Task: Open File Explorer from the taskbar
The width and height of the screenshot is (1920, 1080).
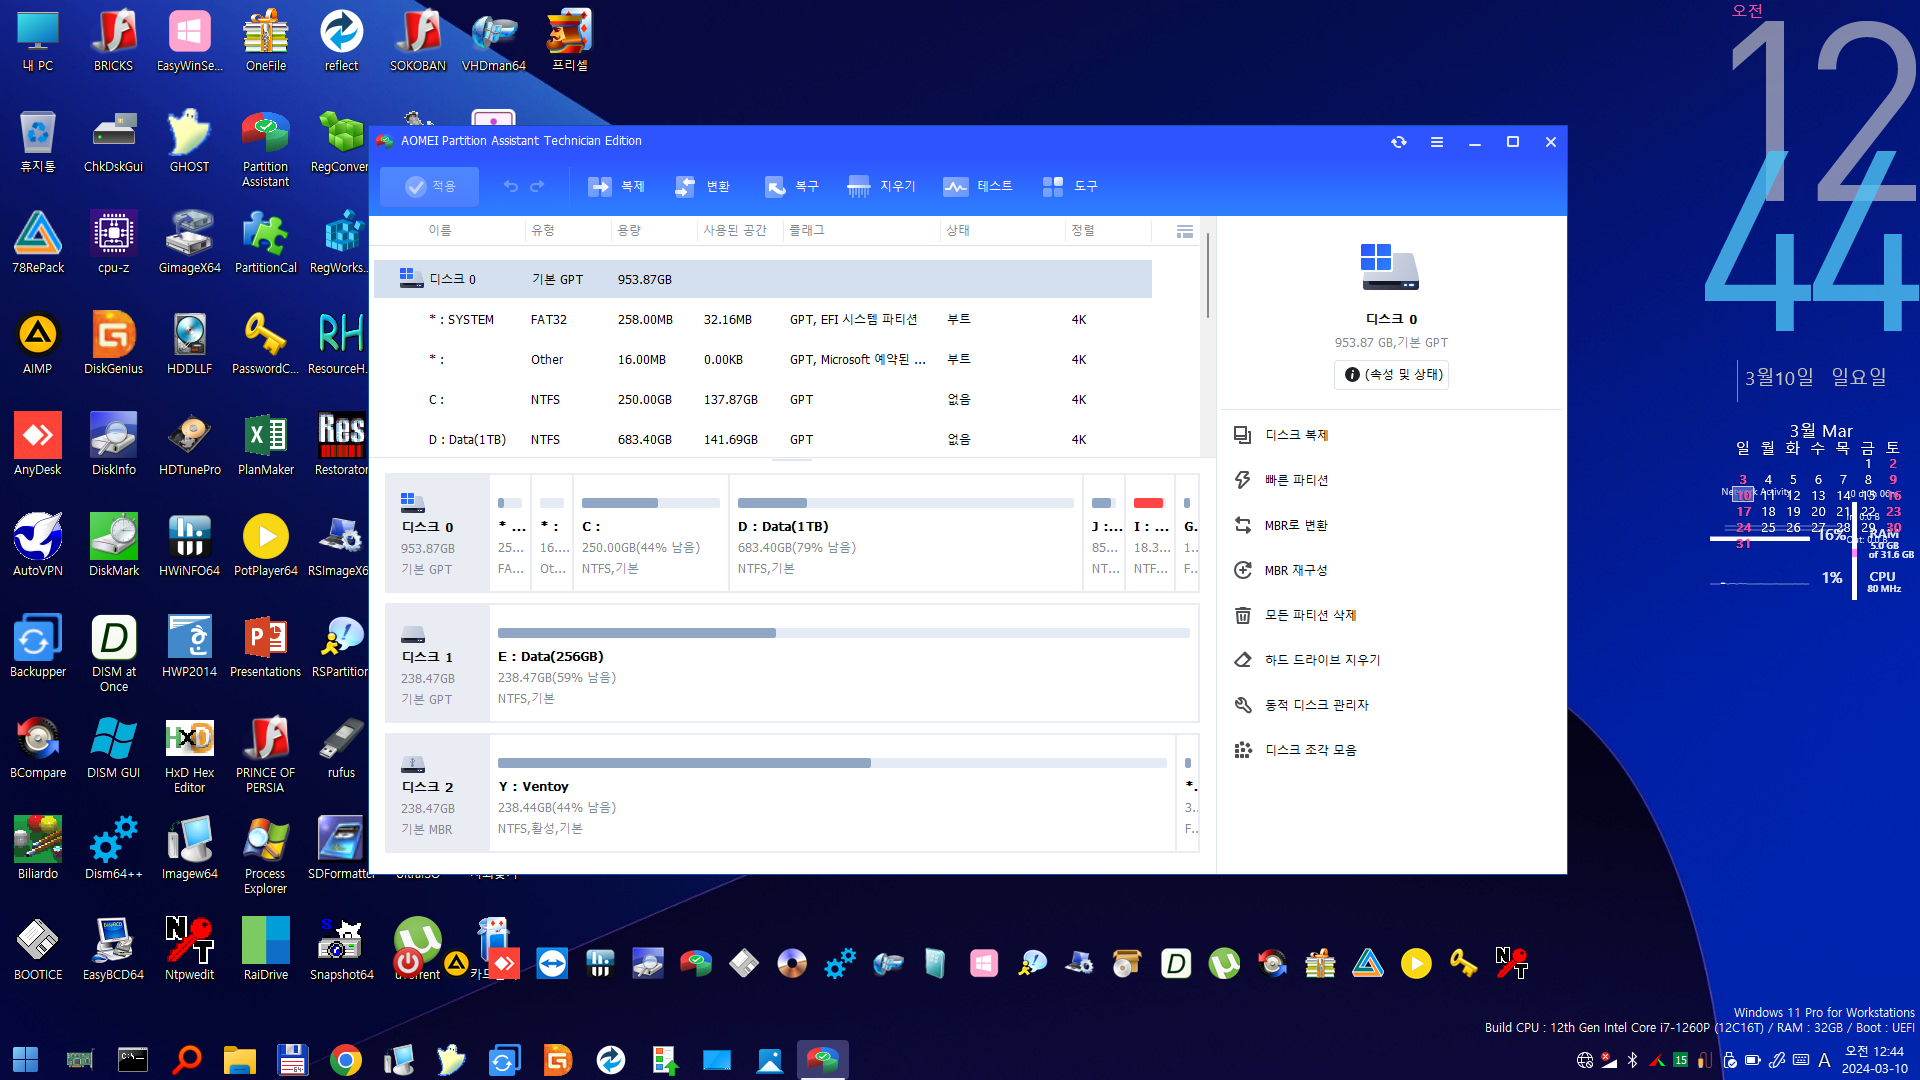Action: pos(240,1059)
